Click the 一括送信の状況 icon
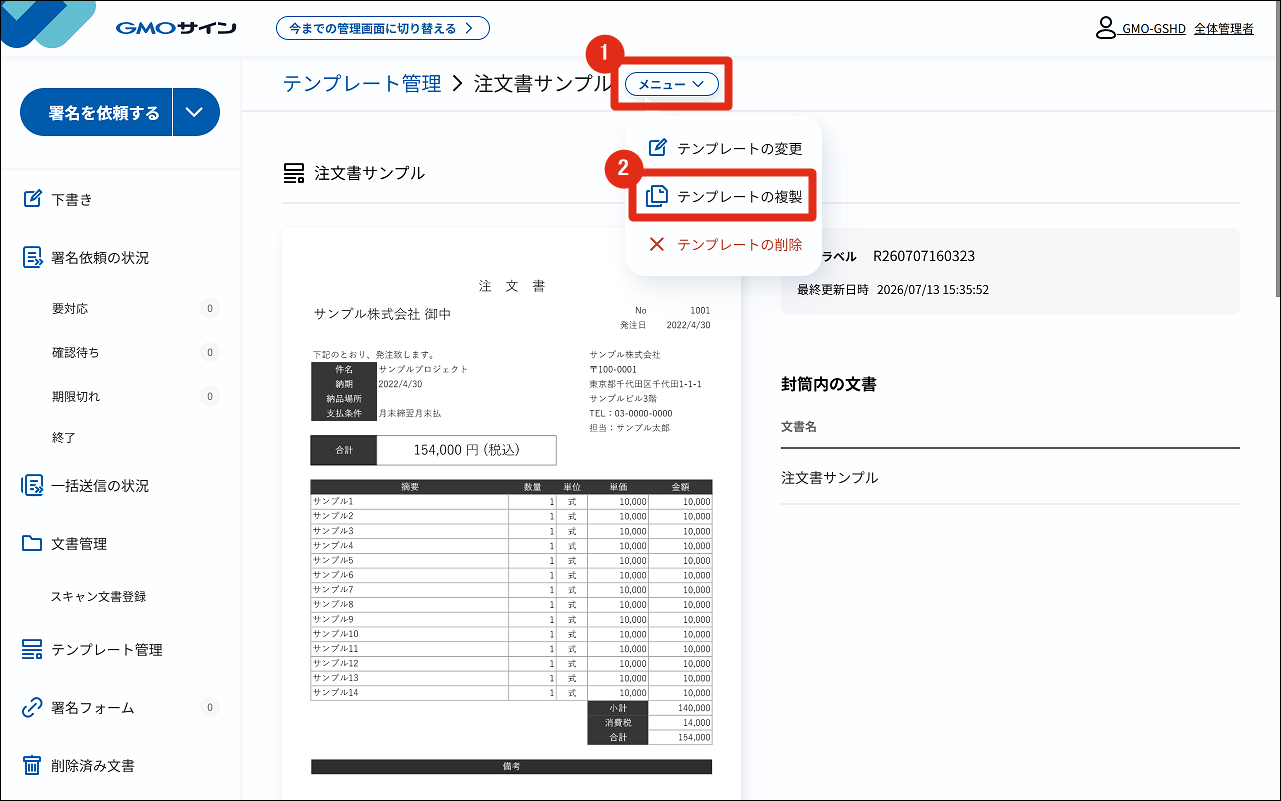Screen dimensions: 1281x801 click(33, 486)
